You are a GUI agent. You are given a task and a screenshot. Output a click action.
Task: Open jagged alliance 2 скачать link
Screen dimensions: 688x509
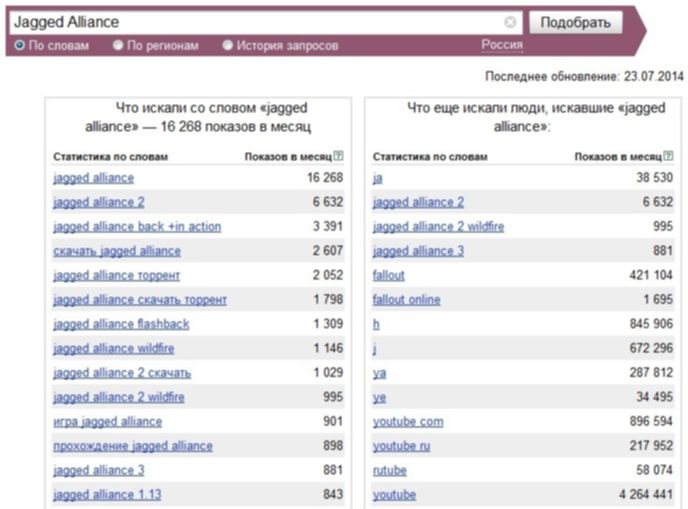tap(122, 373)
